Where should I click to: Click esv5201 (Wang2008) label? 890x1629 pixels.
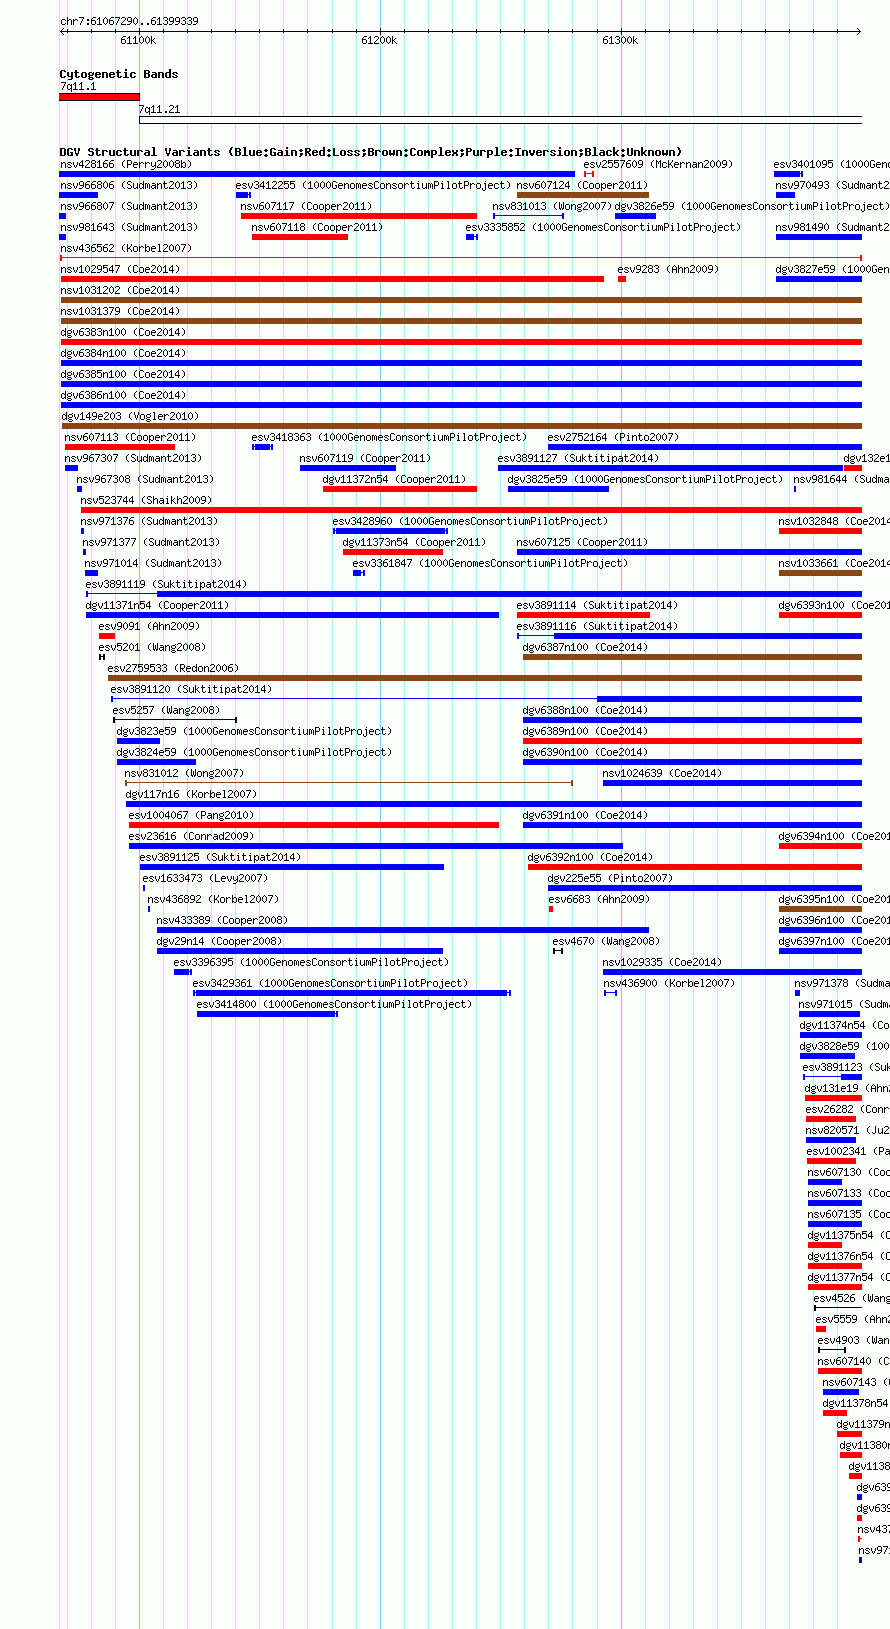point(152,647)
